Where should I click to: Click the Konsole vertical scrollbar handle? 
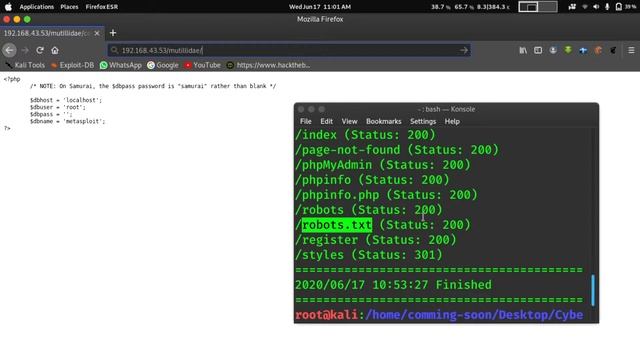click(x=593, y=290)
